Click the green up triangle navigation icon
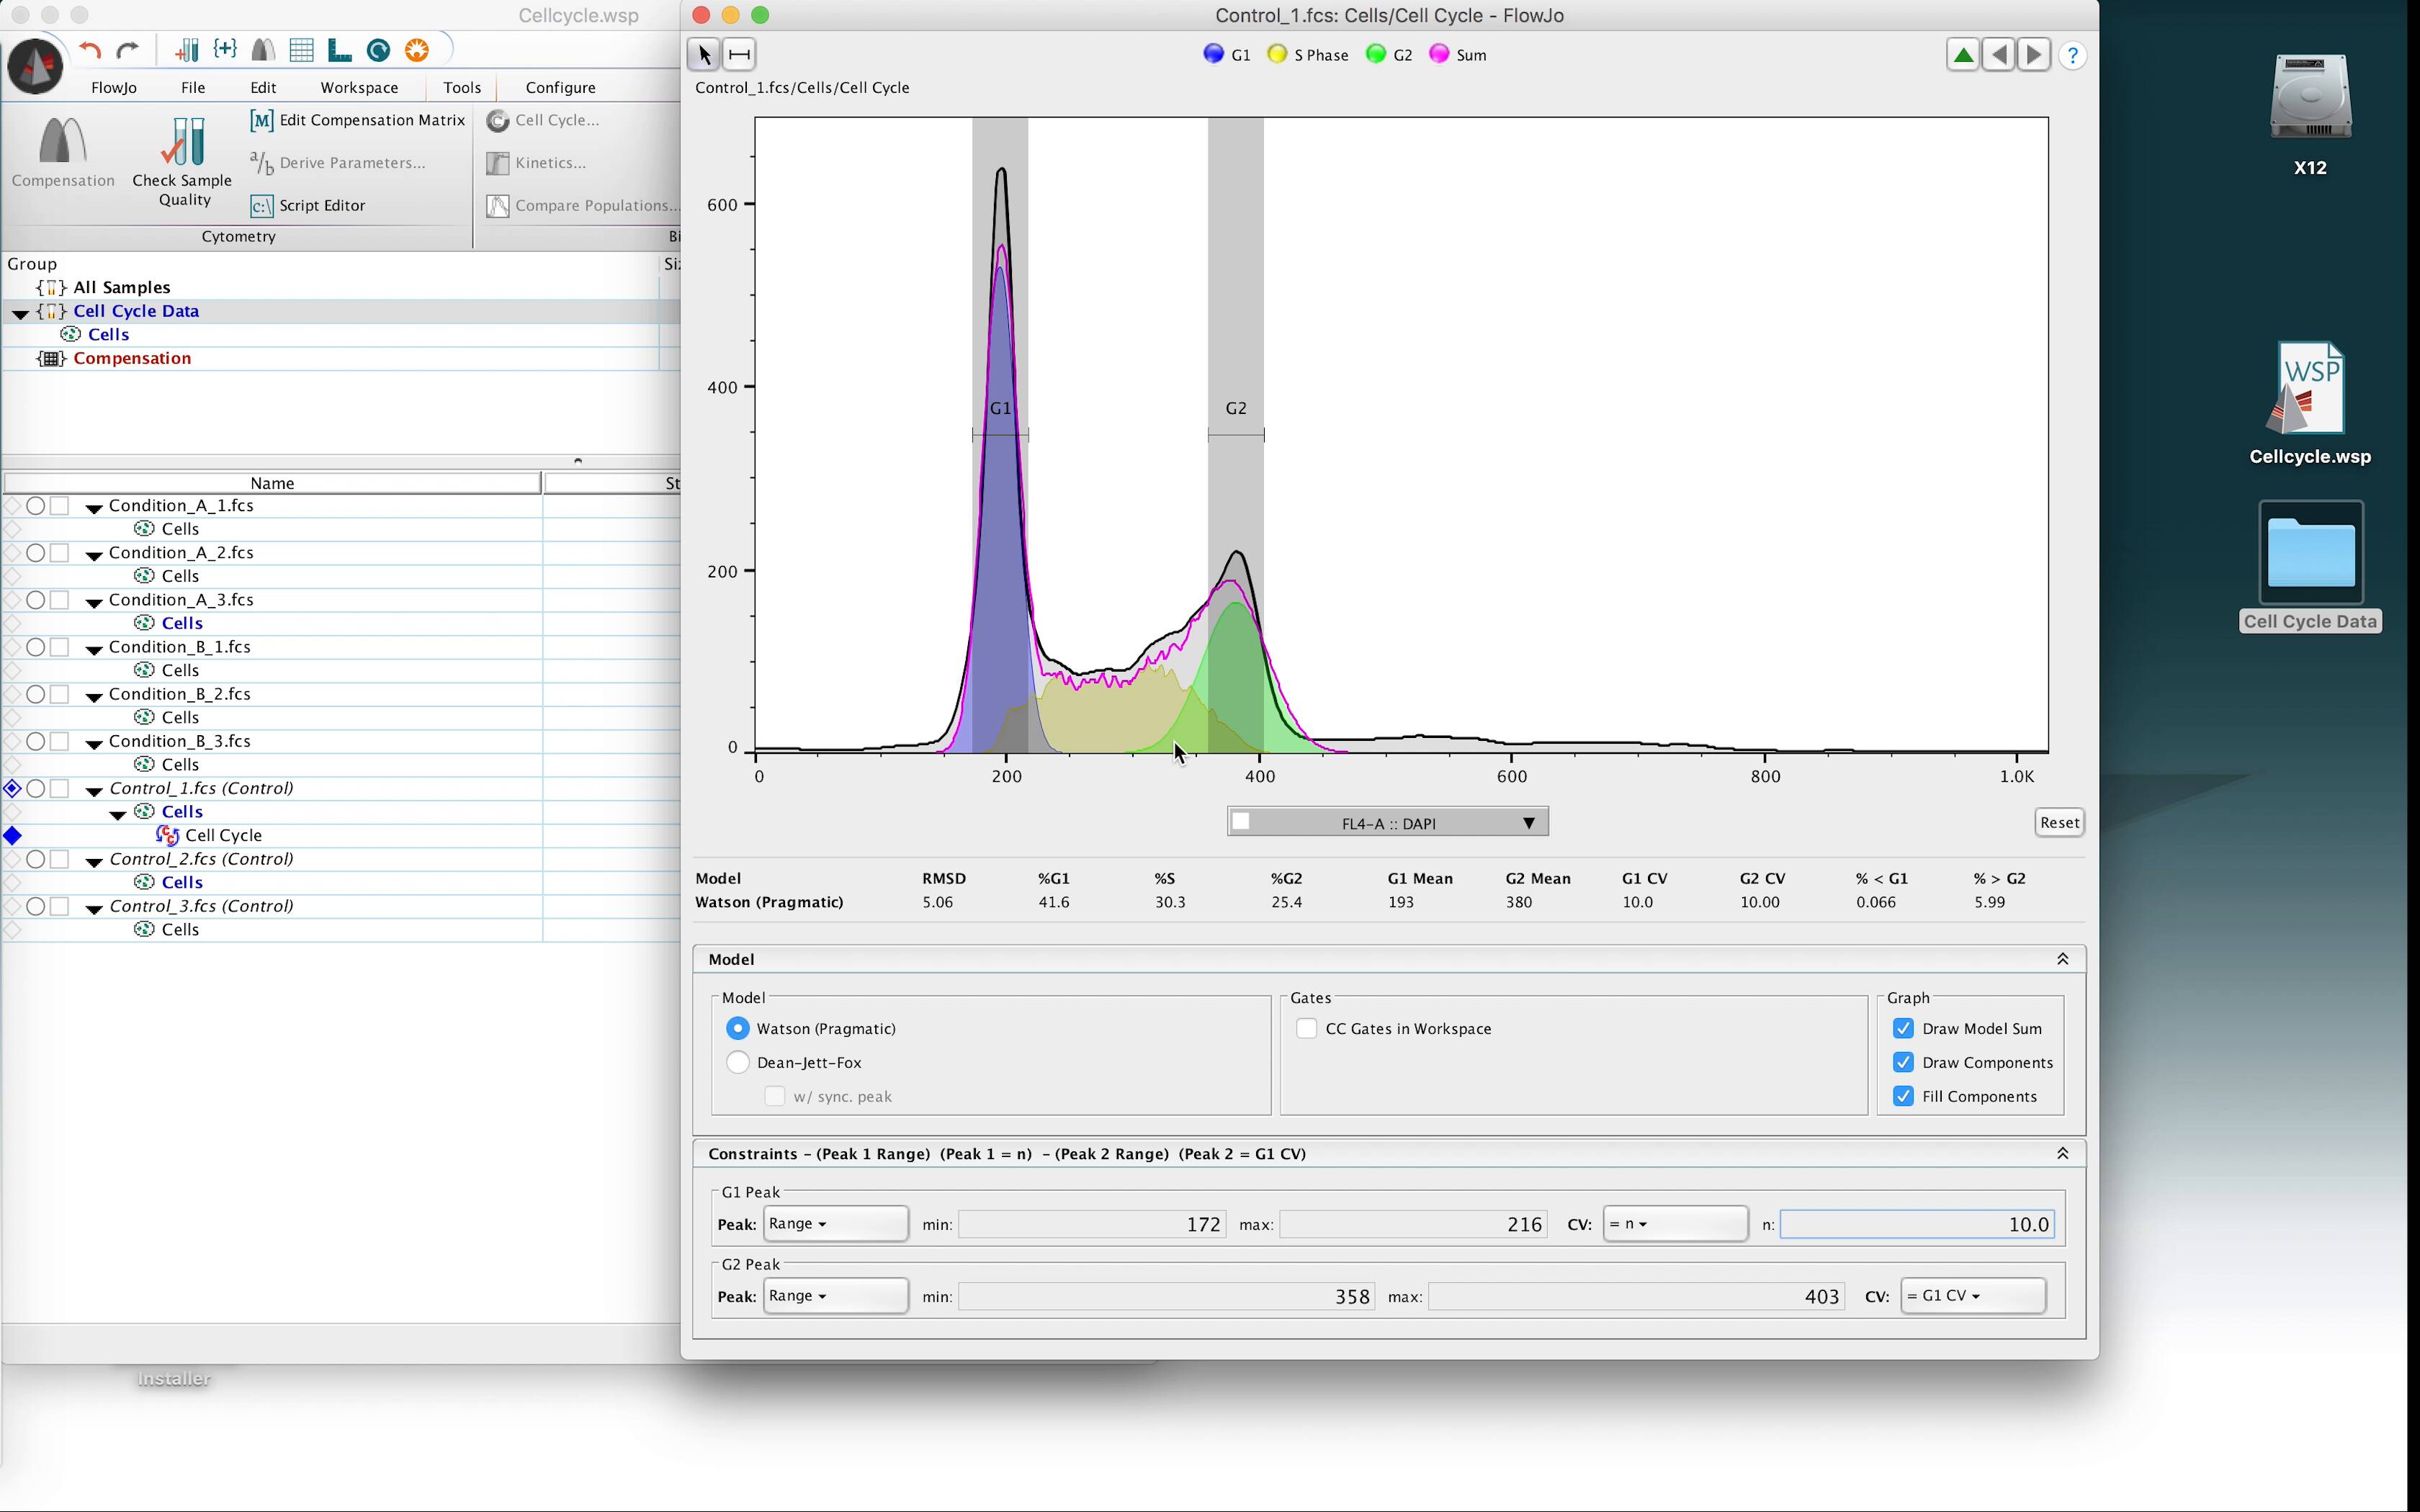Image resolution: width=2420 pixels, height=1512 pixels. [1962, 55]
